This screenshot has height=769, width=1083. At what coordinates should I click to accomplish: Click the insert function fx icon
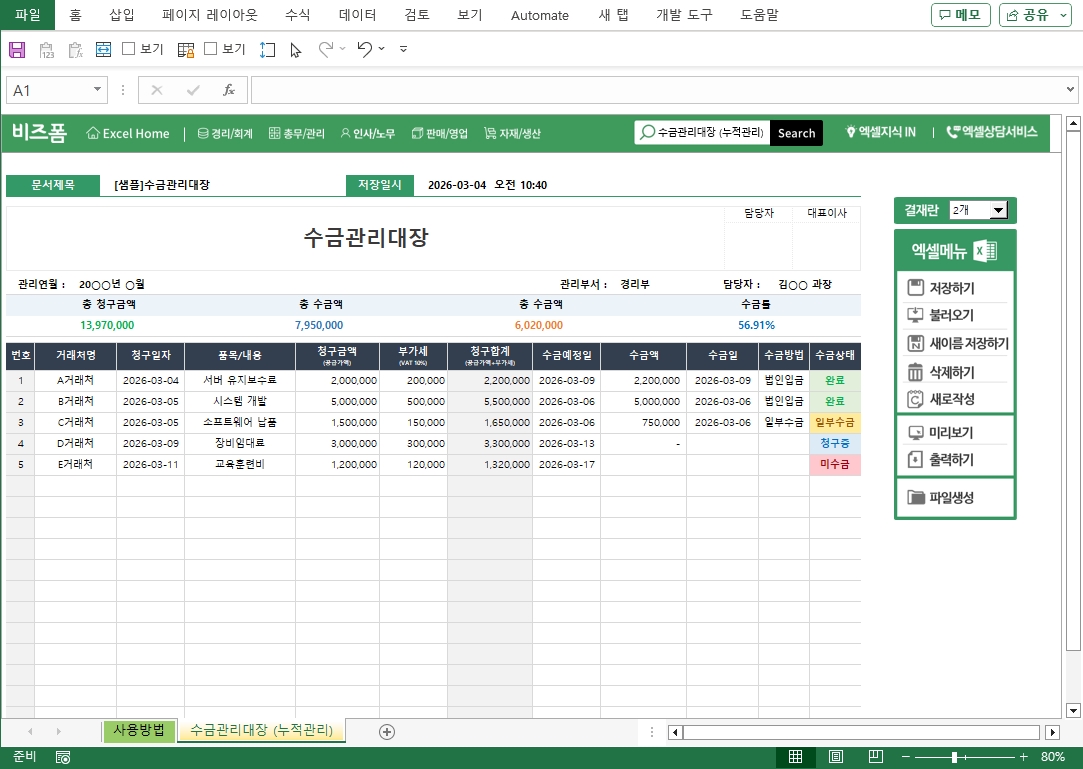(x=228, y=90)
